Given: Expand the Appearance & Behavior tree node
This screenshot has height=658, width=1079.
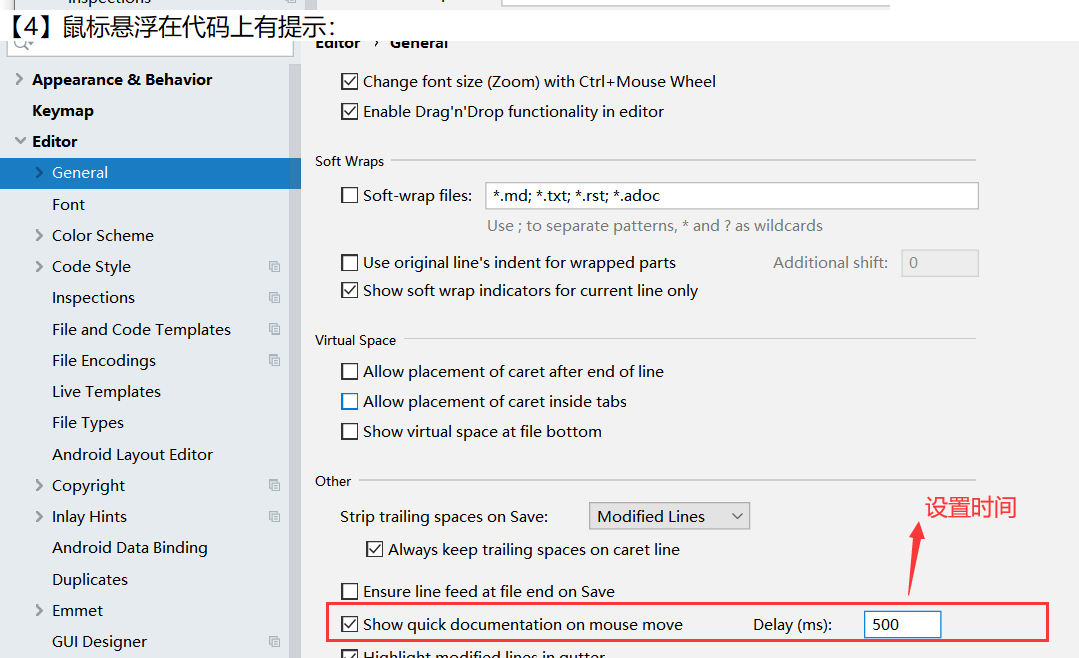Looking at the screenshot, I should tap(20, 80).
